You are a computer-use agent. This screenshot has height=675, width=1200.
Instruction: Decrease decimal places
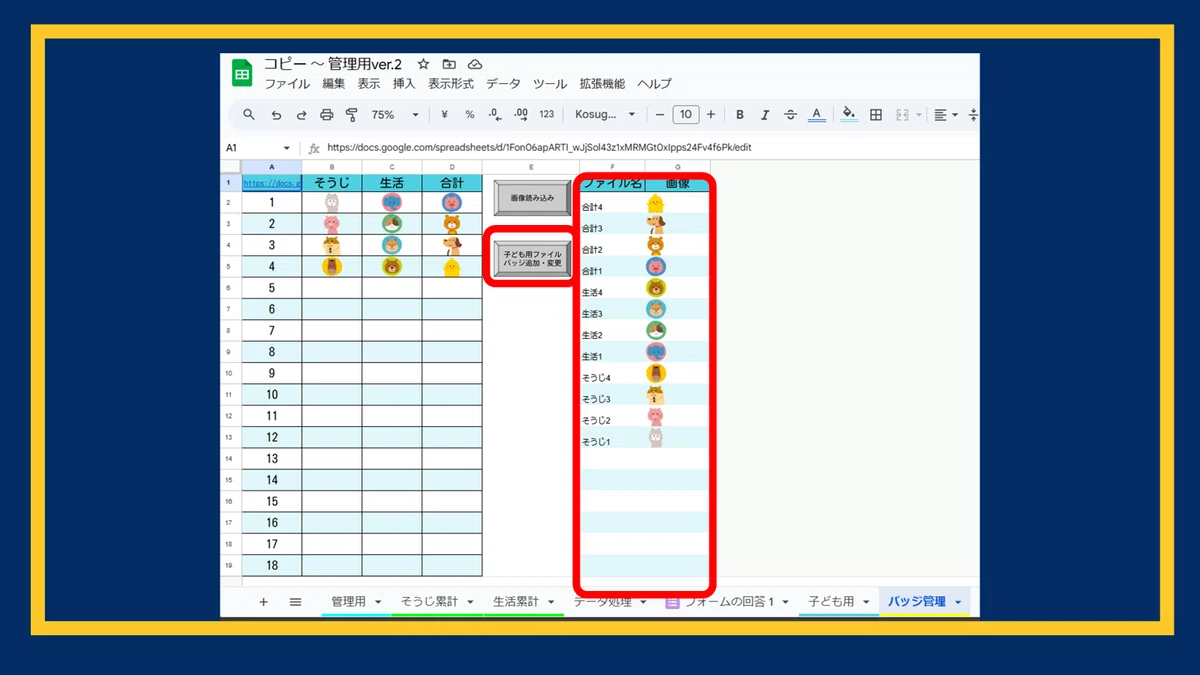(495, 115)
